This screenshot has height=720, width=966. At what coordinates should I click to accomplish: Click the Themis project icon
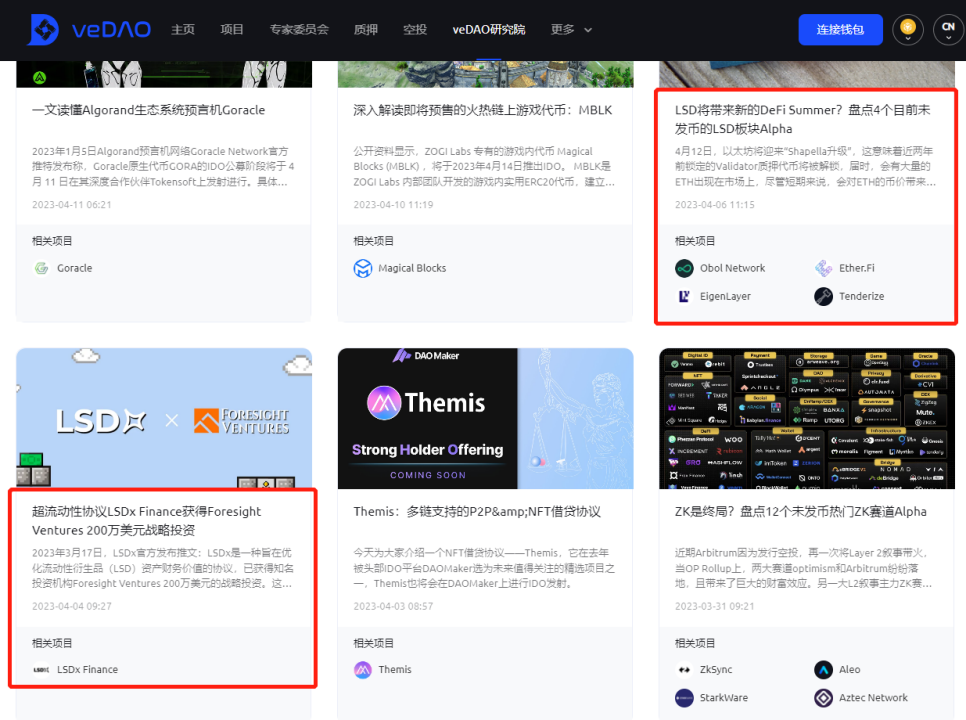click(363, 669)
